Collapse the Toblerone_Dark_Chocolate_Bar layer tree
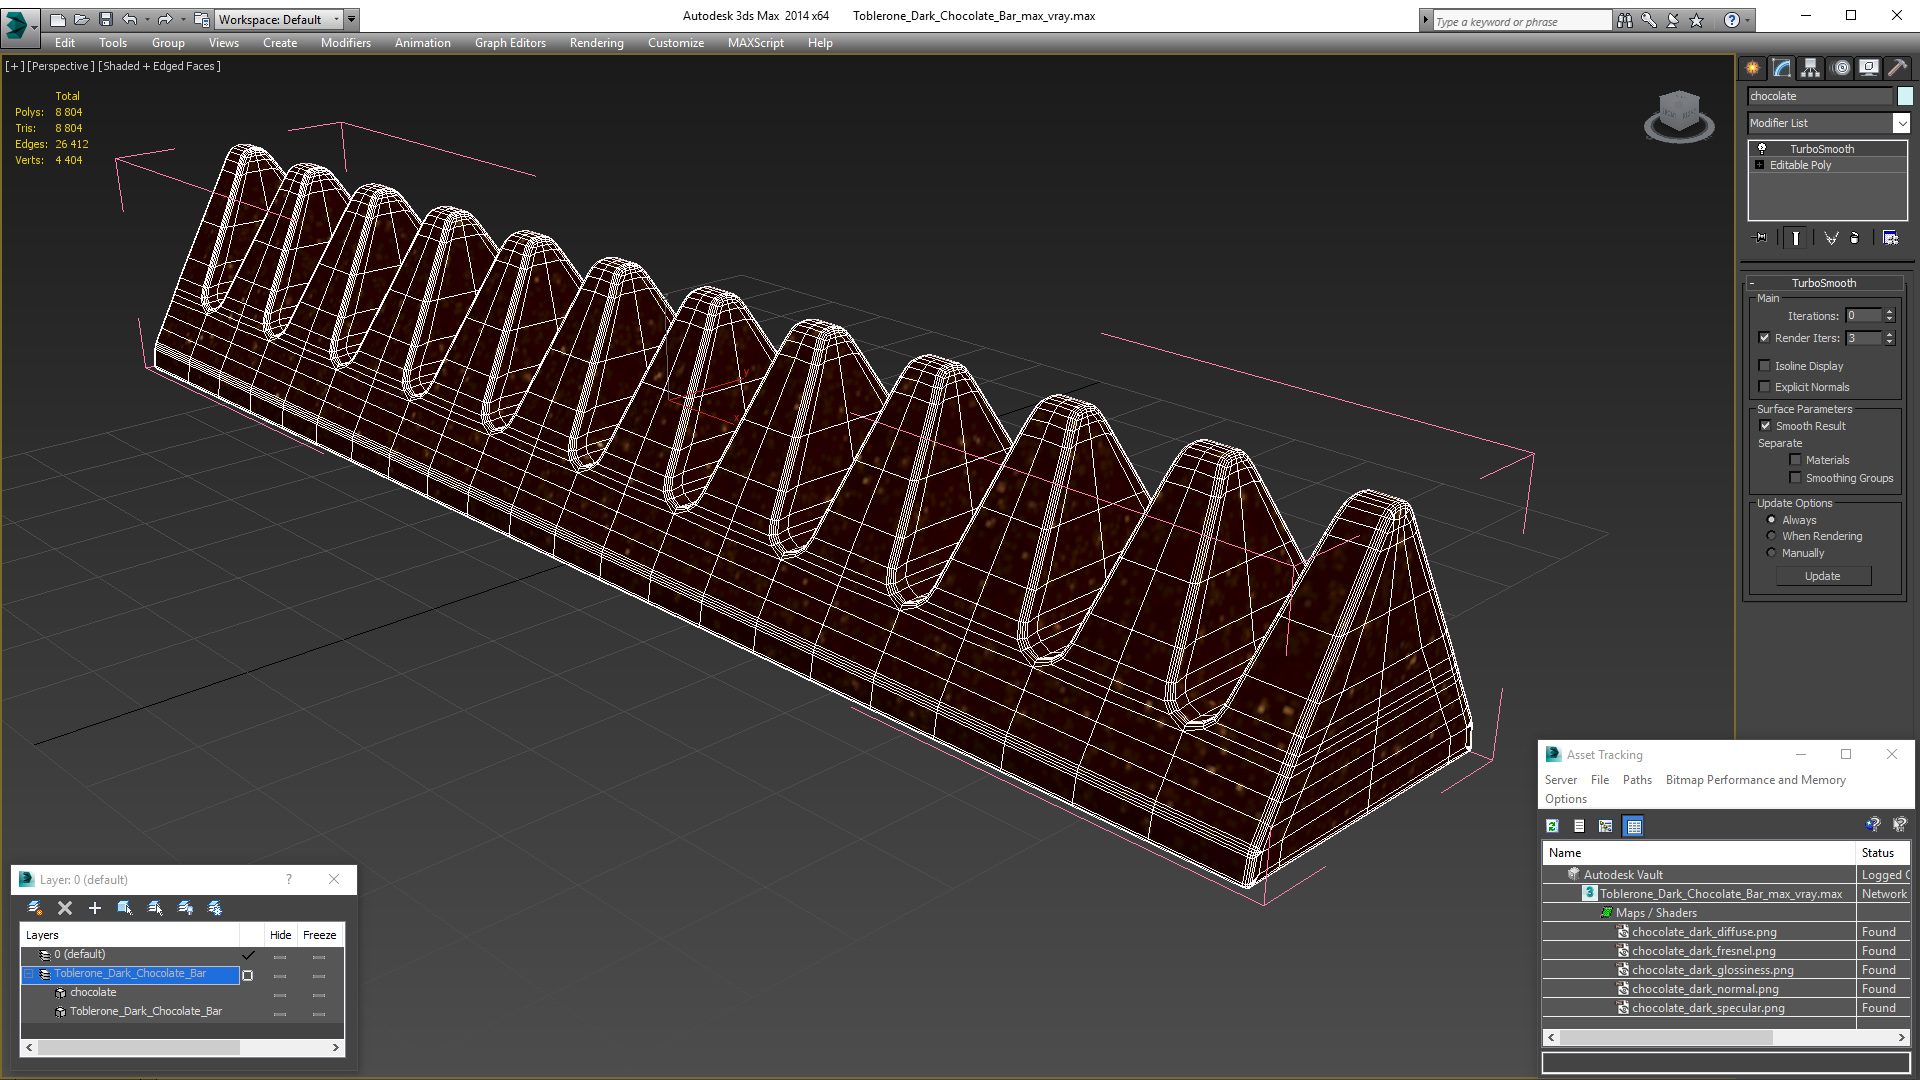 point(30,974)
